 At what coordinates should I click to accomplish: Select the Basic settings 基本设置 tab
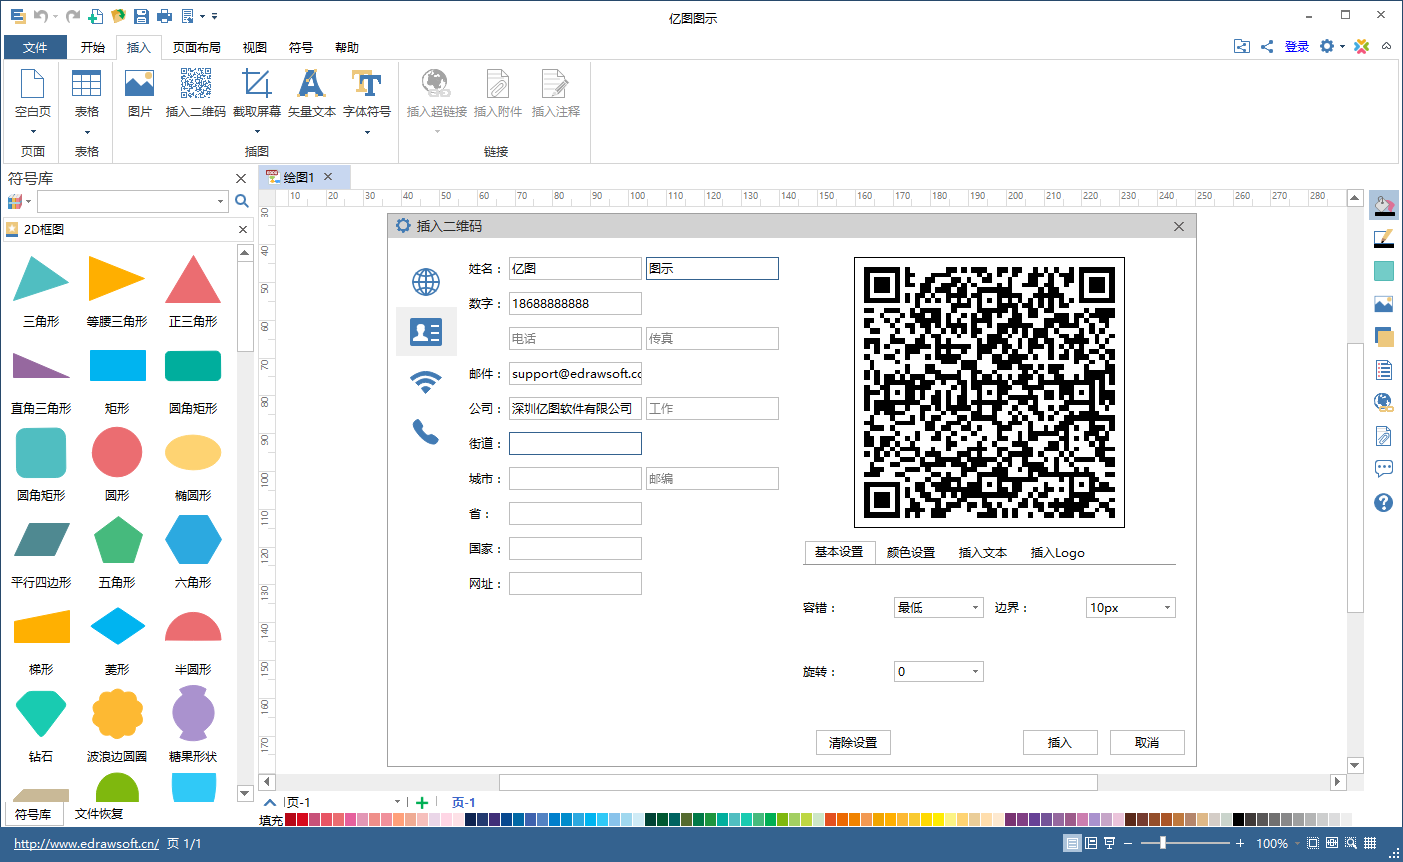839,552
